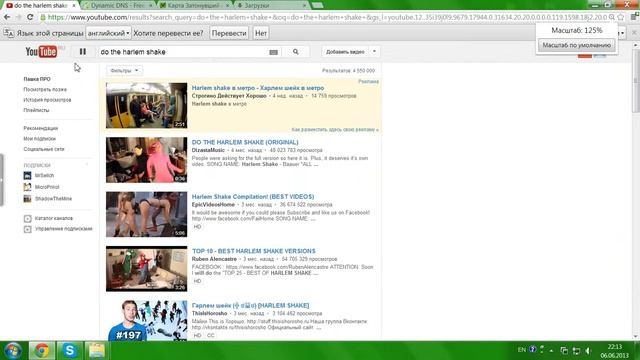Open the английский language dropdown
Screen dimensions: 640x360
click(x=108, y=33)
